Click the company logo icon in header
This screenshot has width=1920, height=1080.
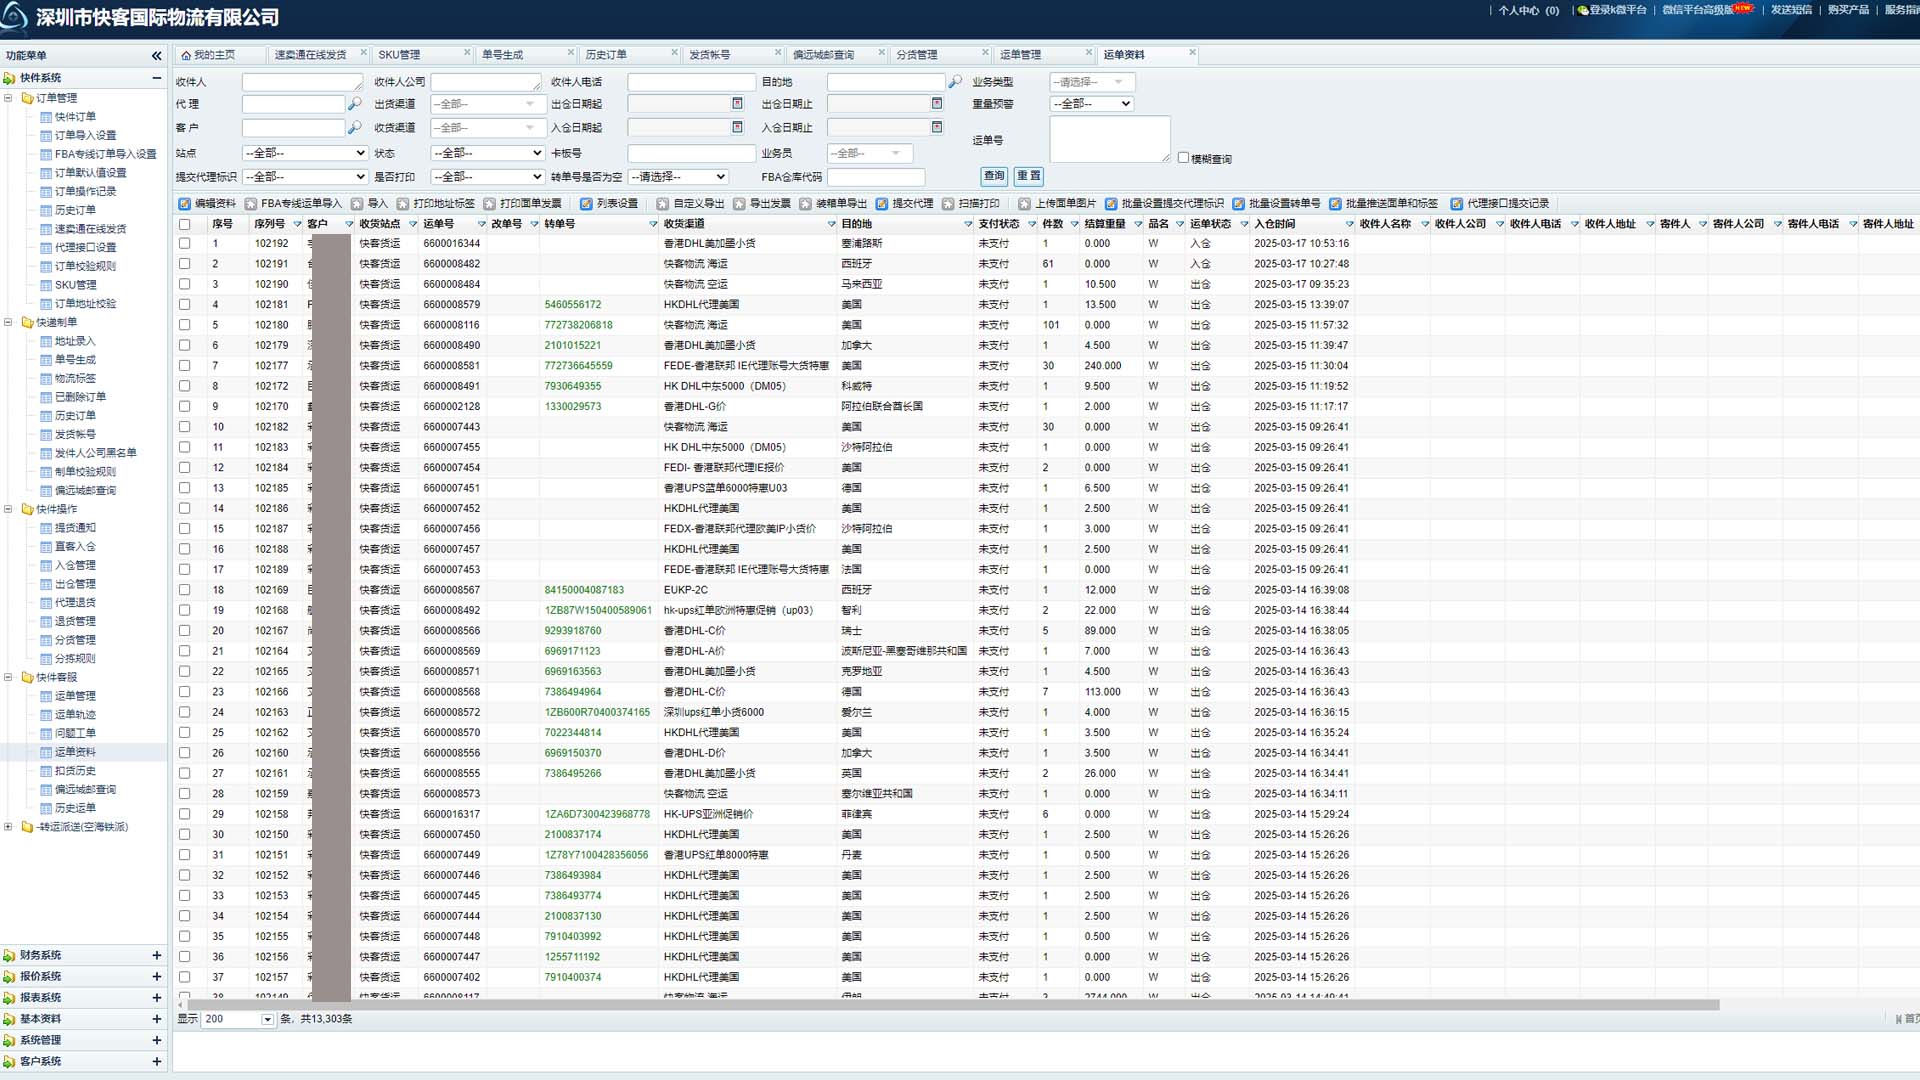coord(15,18)
